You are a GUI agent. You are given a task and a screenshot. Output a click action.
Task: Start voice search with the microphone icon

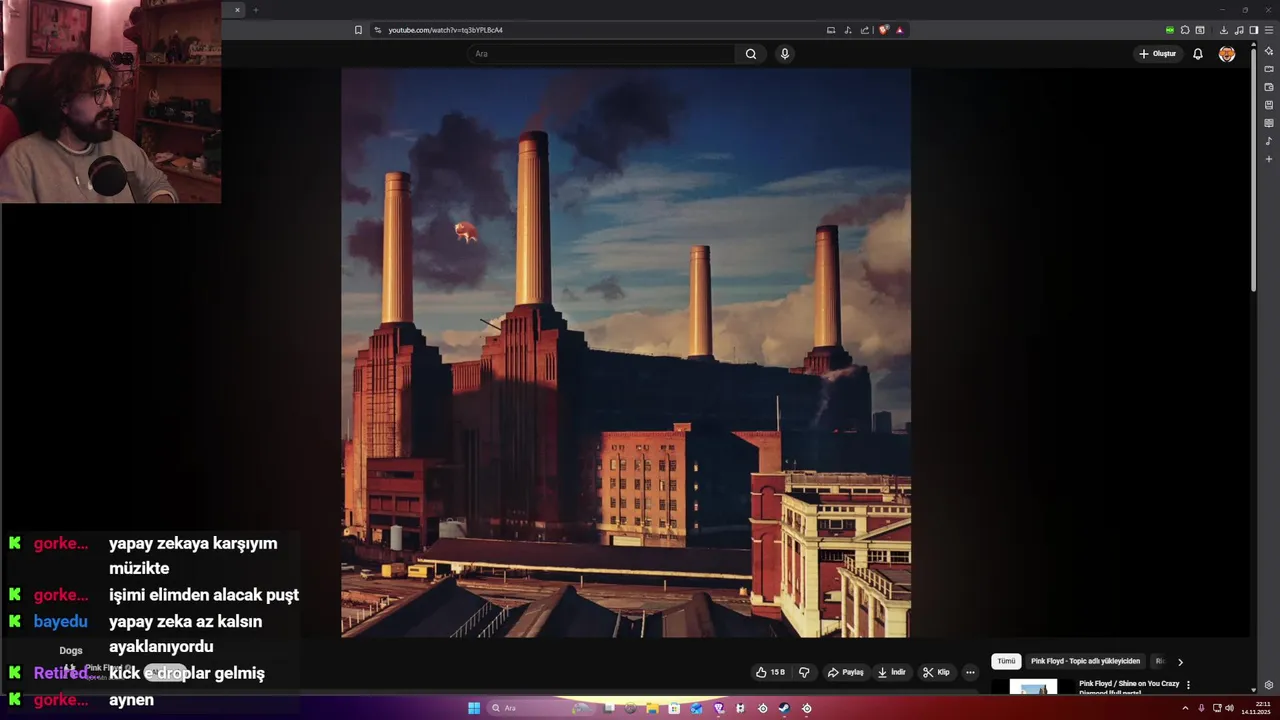tap(785, 54)
